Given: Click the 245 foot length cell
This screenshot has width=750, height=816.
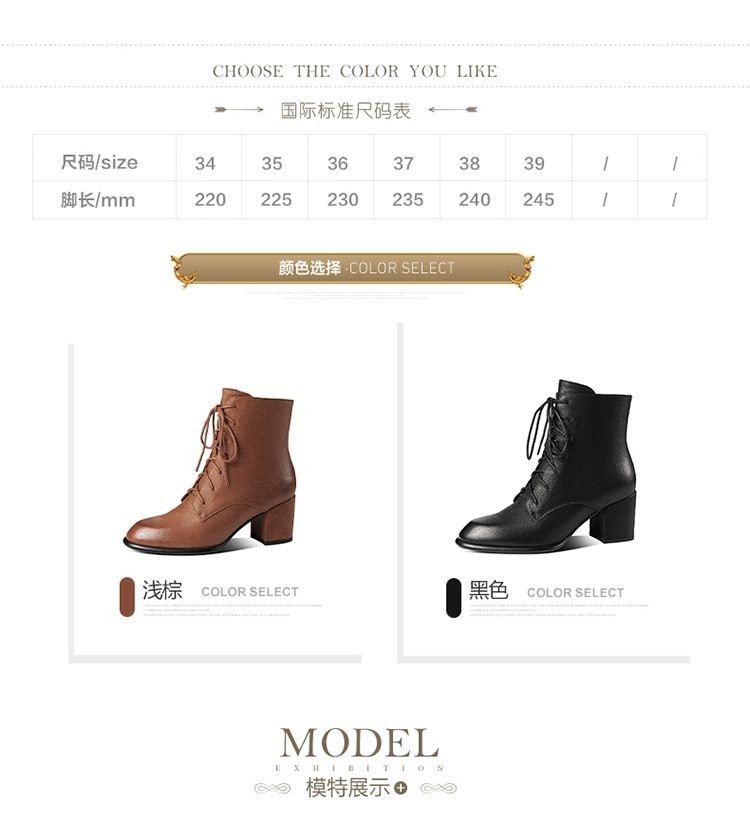Looking at the screenshot, I should point(539,199).
